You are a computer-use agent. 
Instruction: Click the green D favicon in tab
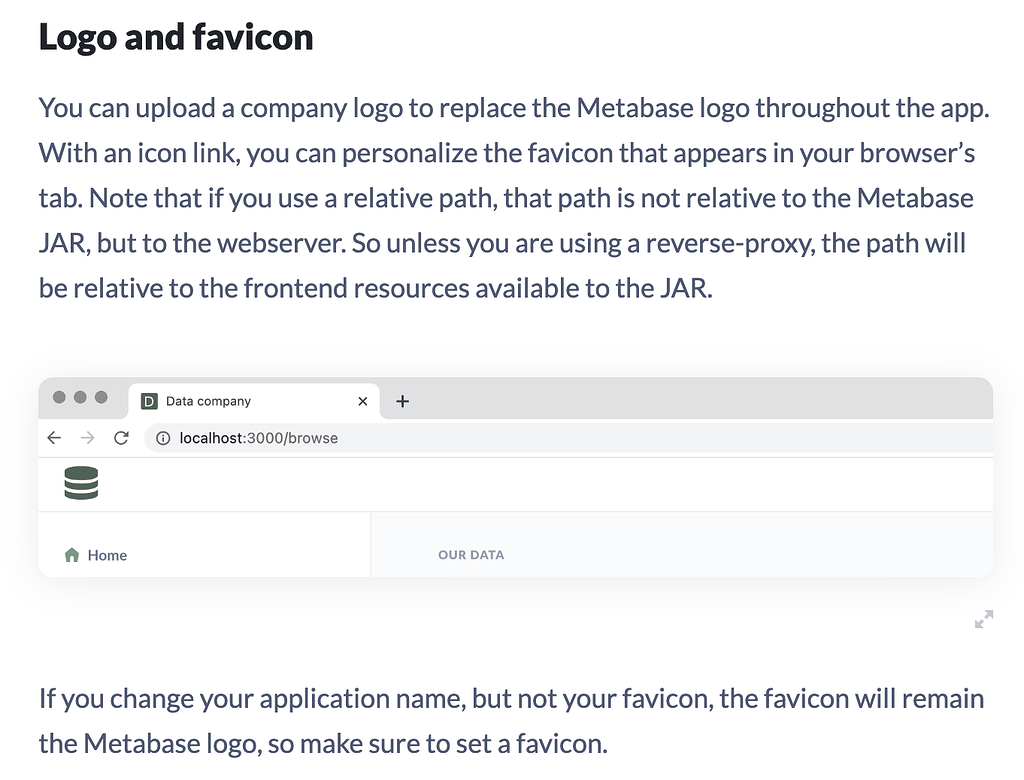150,401
